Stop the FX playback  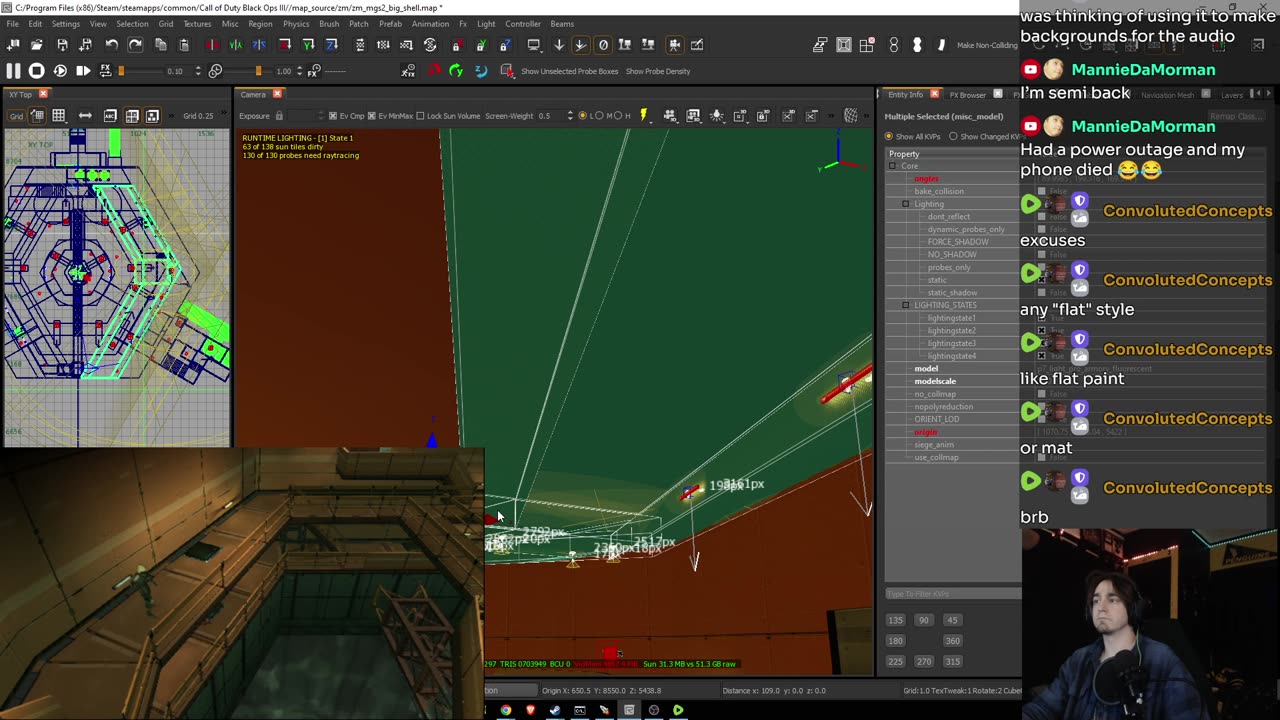coord(36,71)
